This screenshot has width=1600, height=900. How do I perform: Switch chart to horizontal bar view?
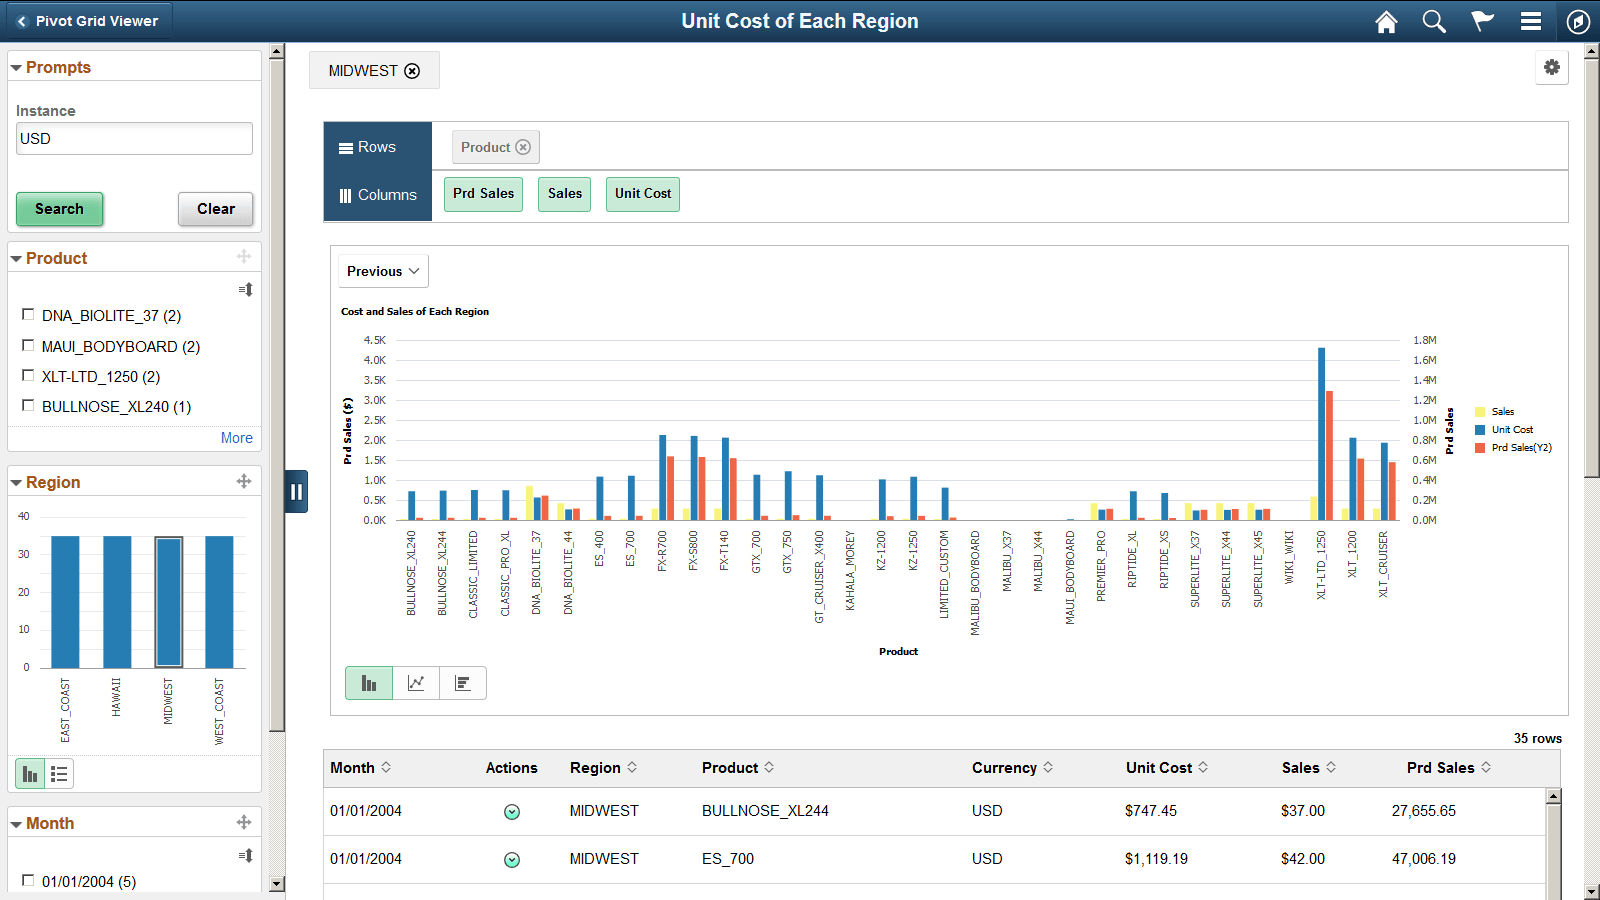pyautogui.click(x=463, y=683)
